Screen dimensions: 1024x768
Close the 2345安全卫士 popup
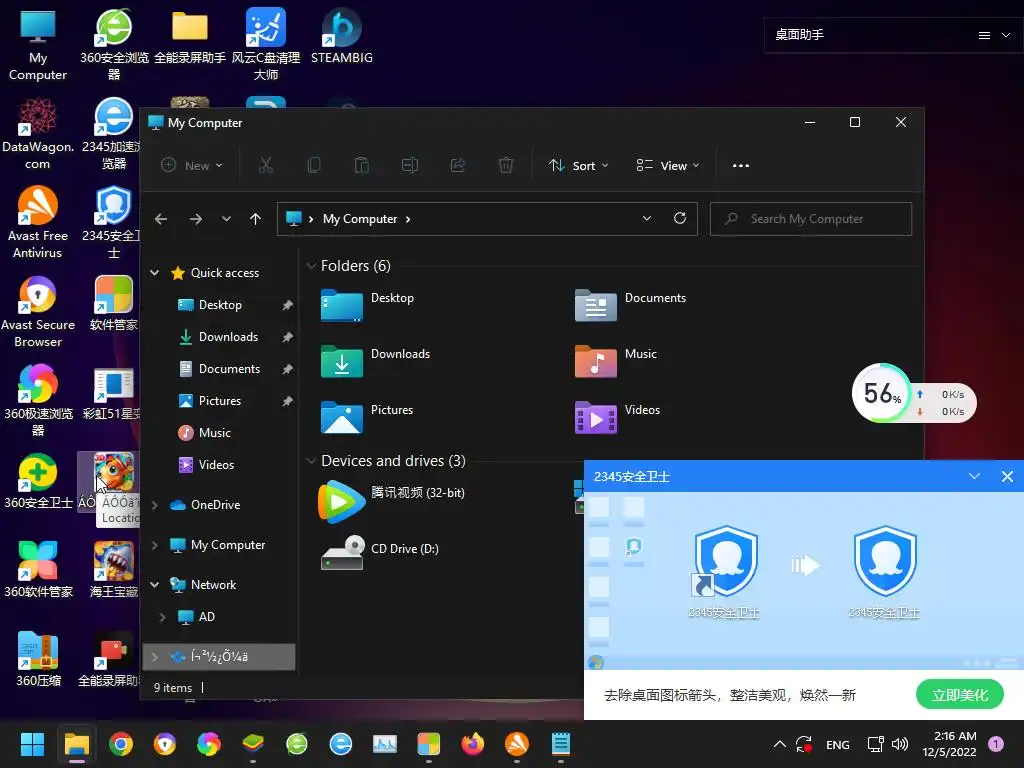(x=1007, y=476)
